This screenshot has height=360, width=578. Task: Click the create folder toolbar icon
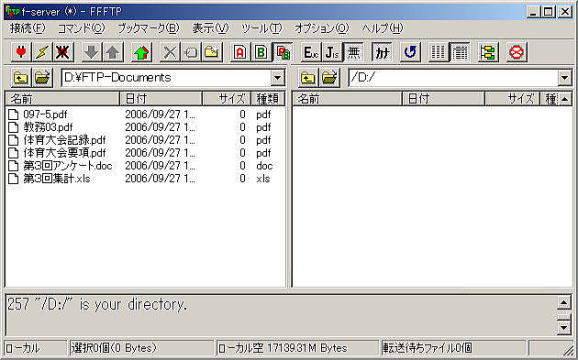pos(212,52)
